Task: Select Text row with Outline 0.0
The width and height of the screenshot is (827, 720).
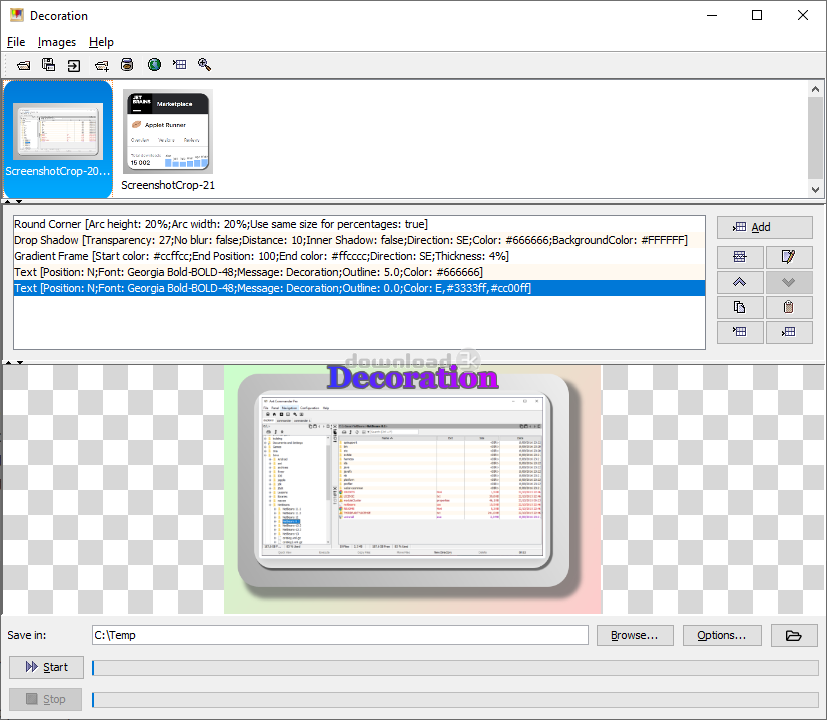Action: 359,288
